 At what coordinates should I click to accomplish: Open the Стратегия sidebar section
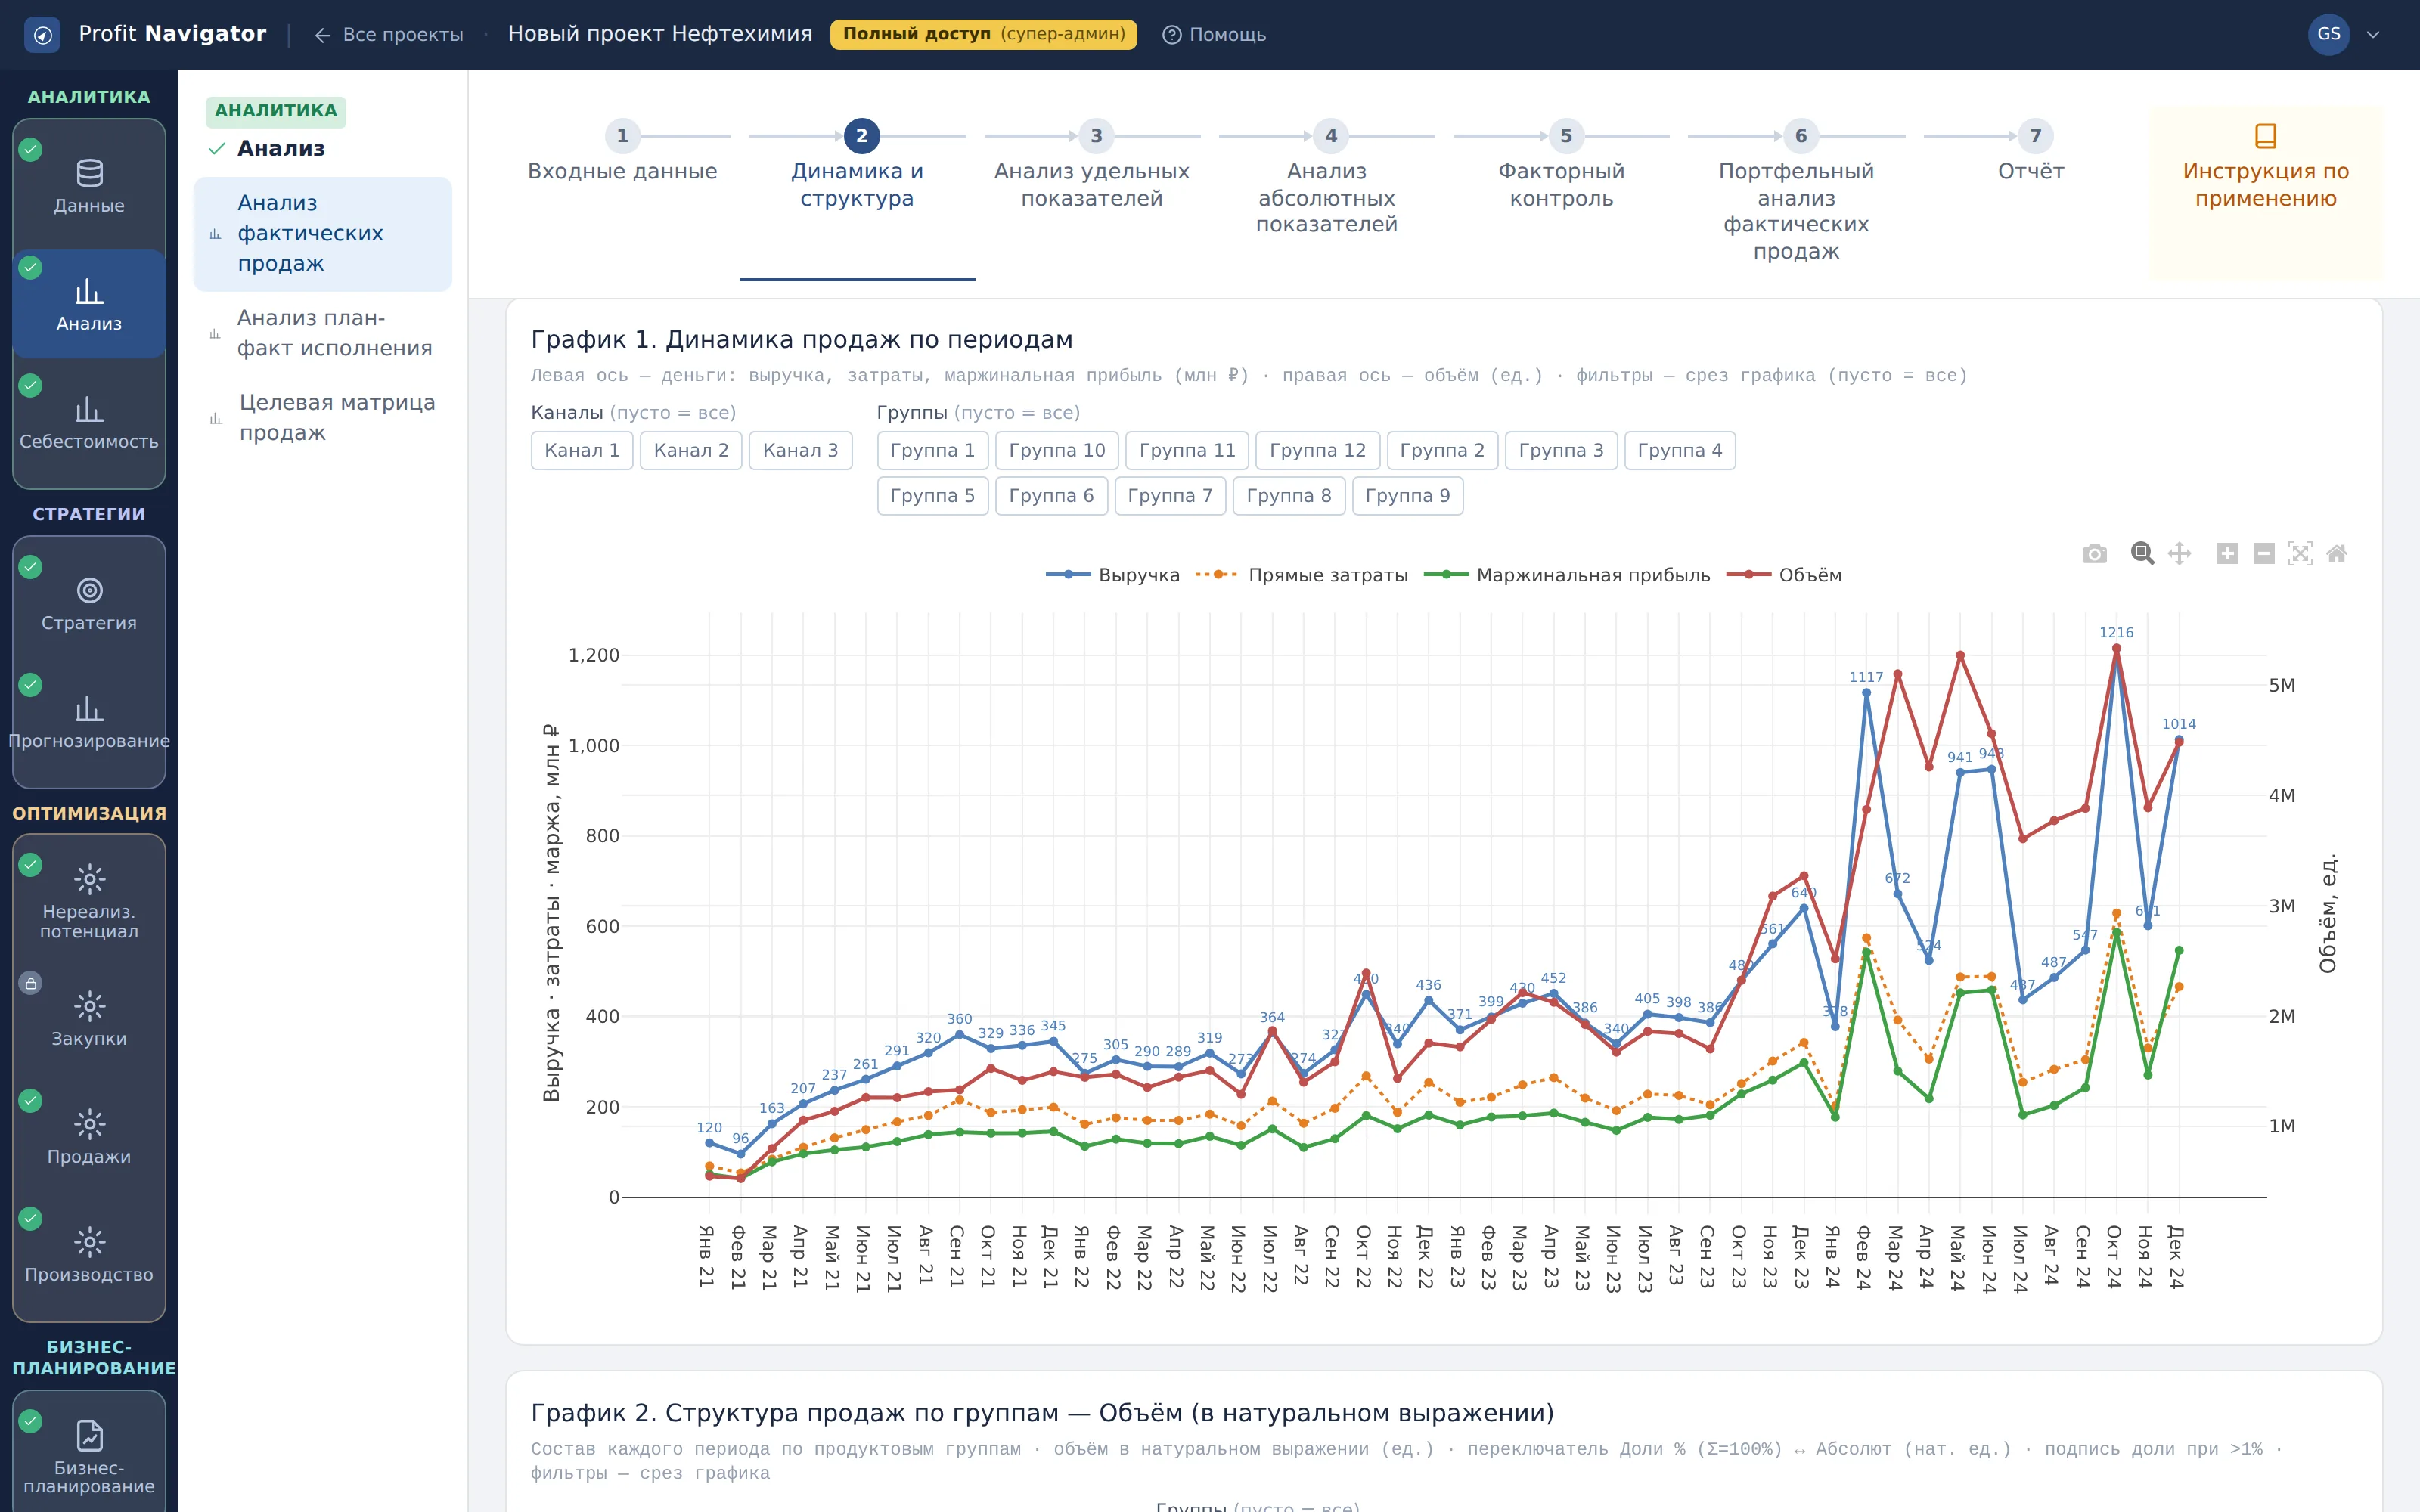click(89, 604)
